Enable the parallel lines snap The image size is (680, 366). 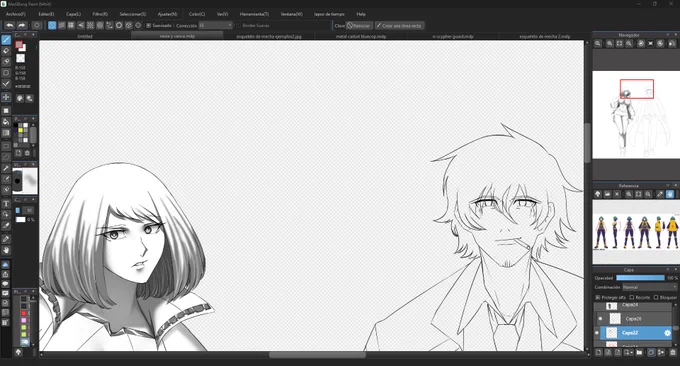62,26
